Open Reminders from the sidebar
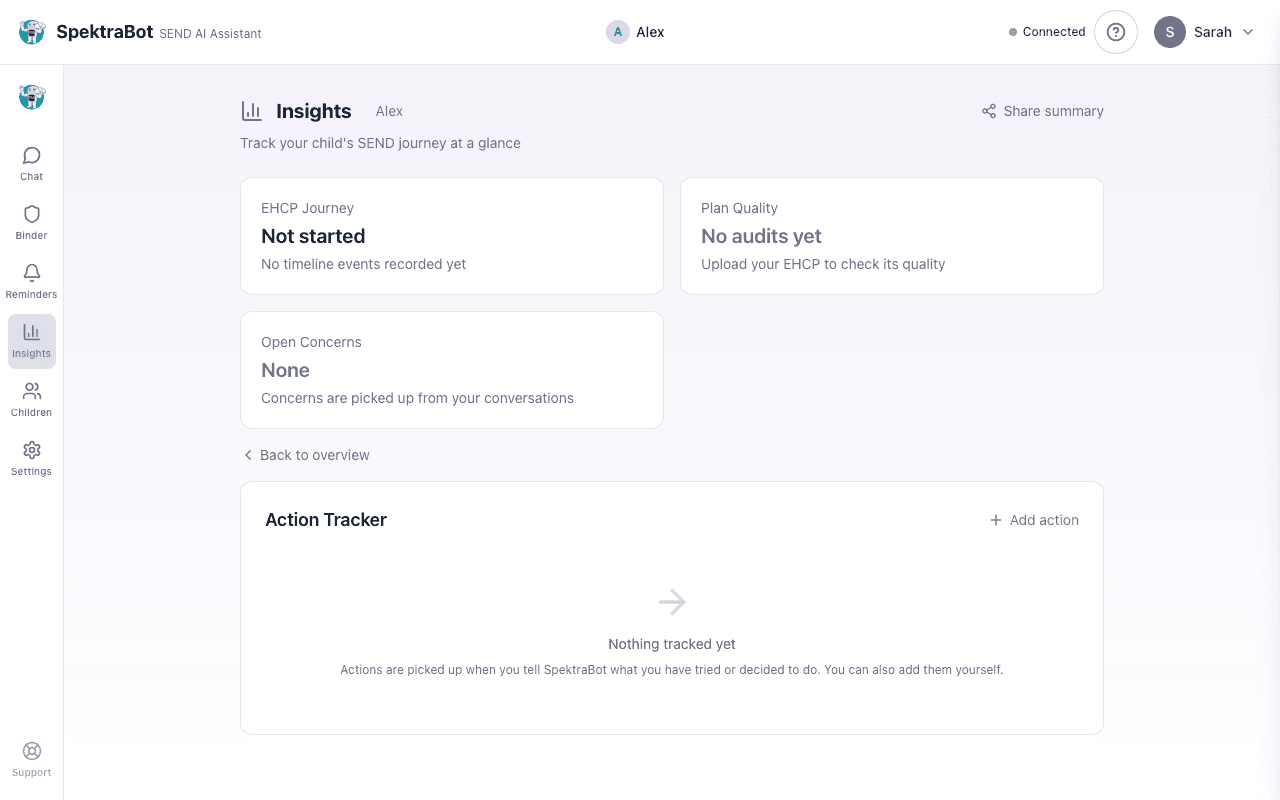Image resolution: width=1280 pixels, height=800 pixels. tap(31, 280)
